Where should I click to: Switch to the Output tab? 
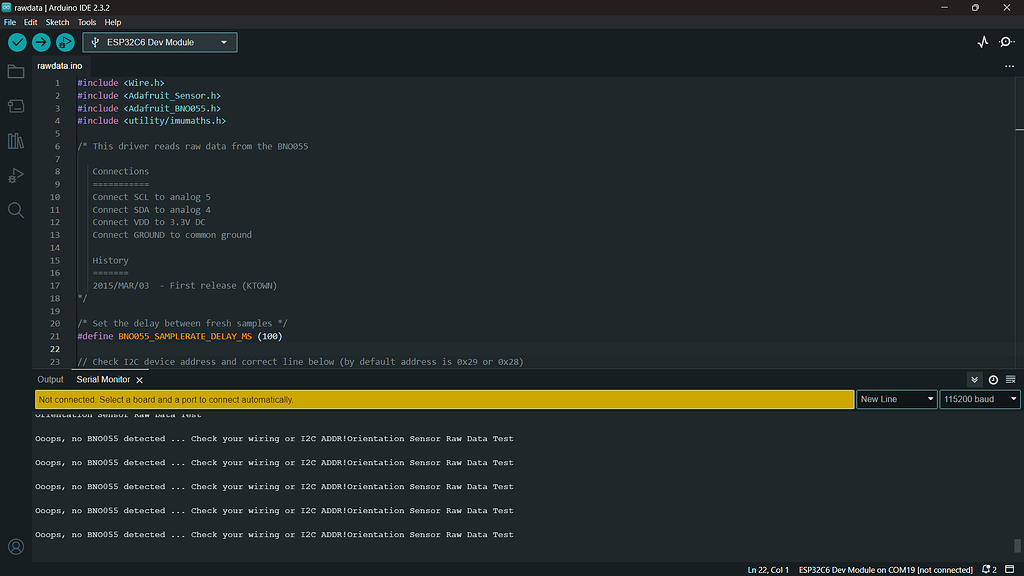(x=50, y=379)
